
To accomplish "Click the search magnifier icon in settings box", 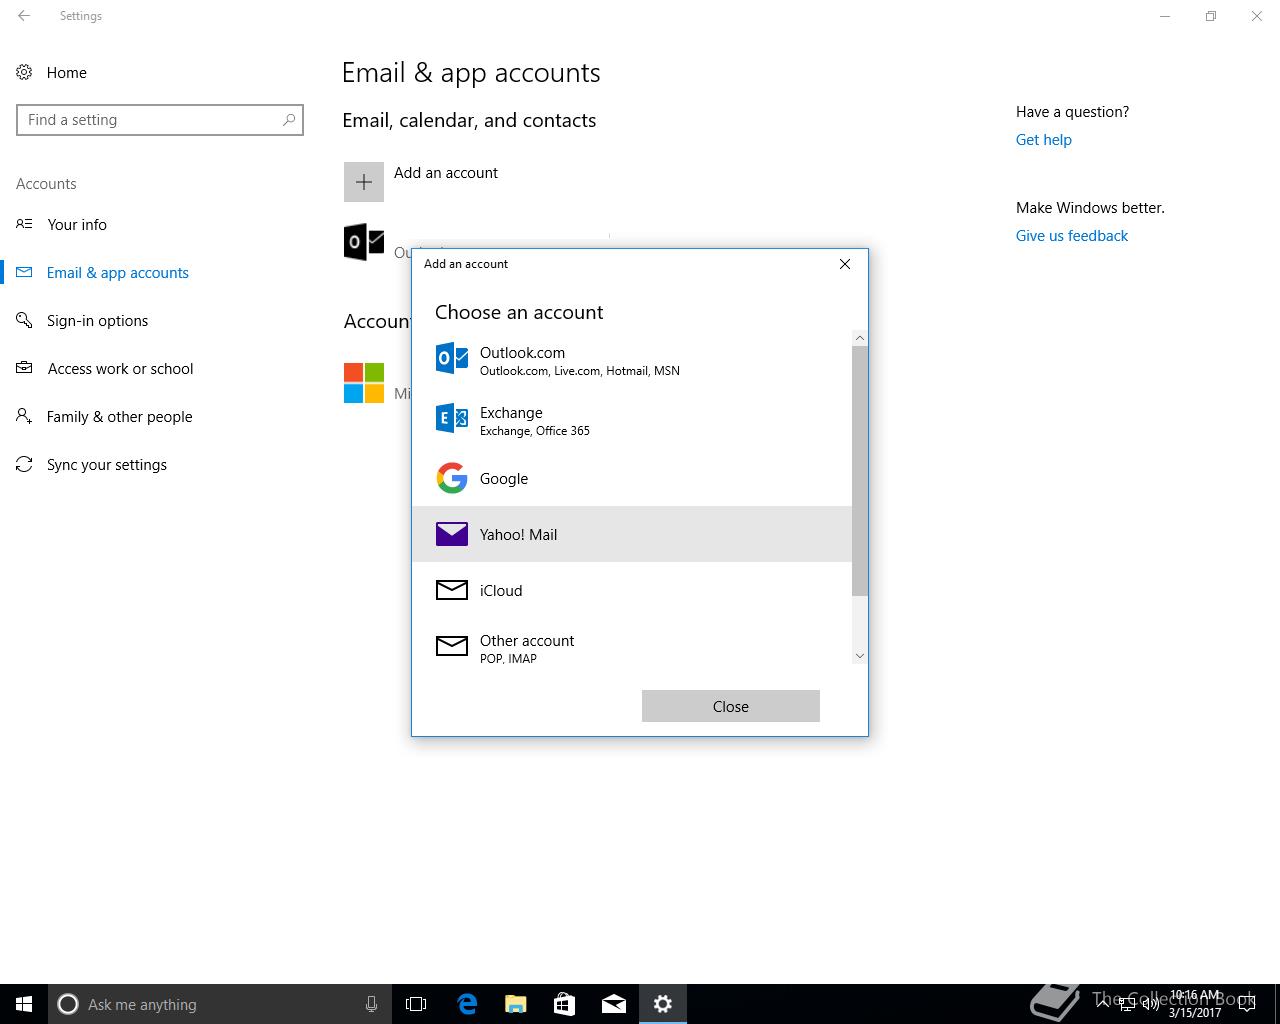I will pos(289,120).
